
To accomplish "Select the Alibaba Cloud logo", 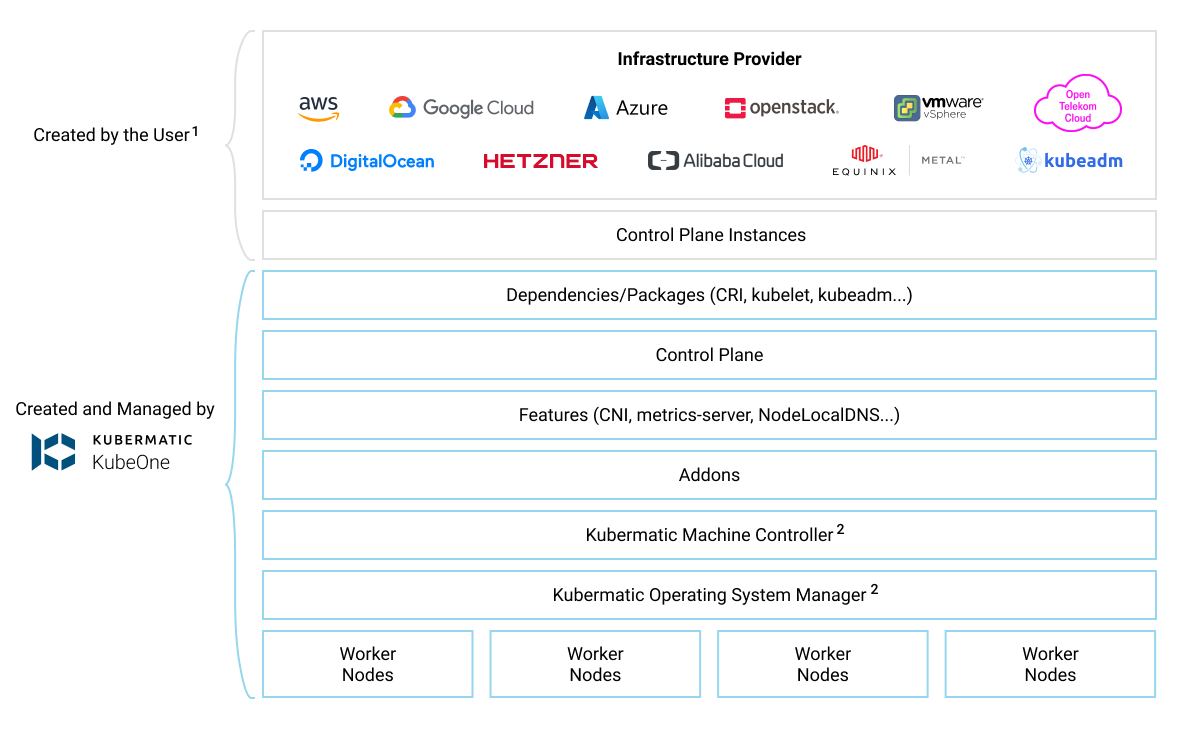I will 715,160.
